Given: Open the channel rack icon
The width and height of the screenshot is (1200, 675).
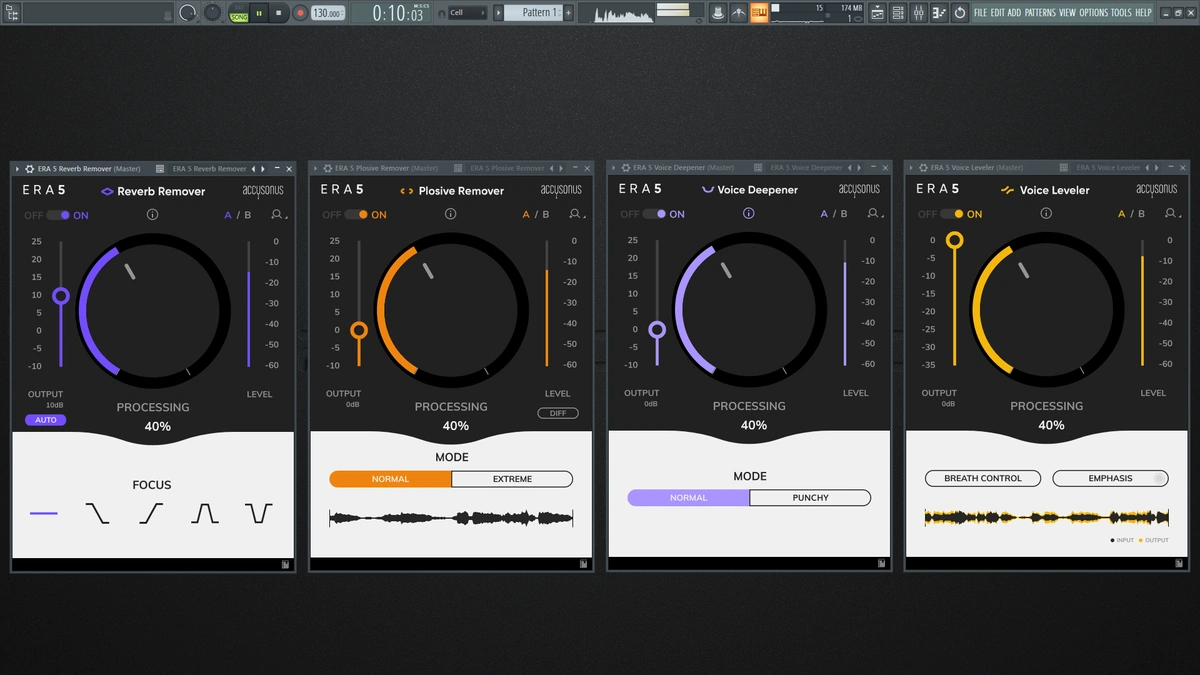Looking at the screenshot, I should coord(899,13).
